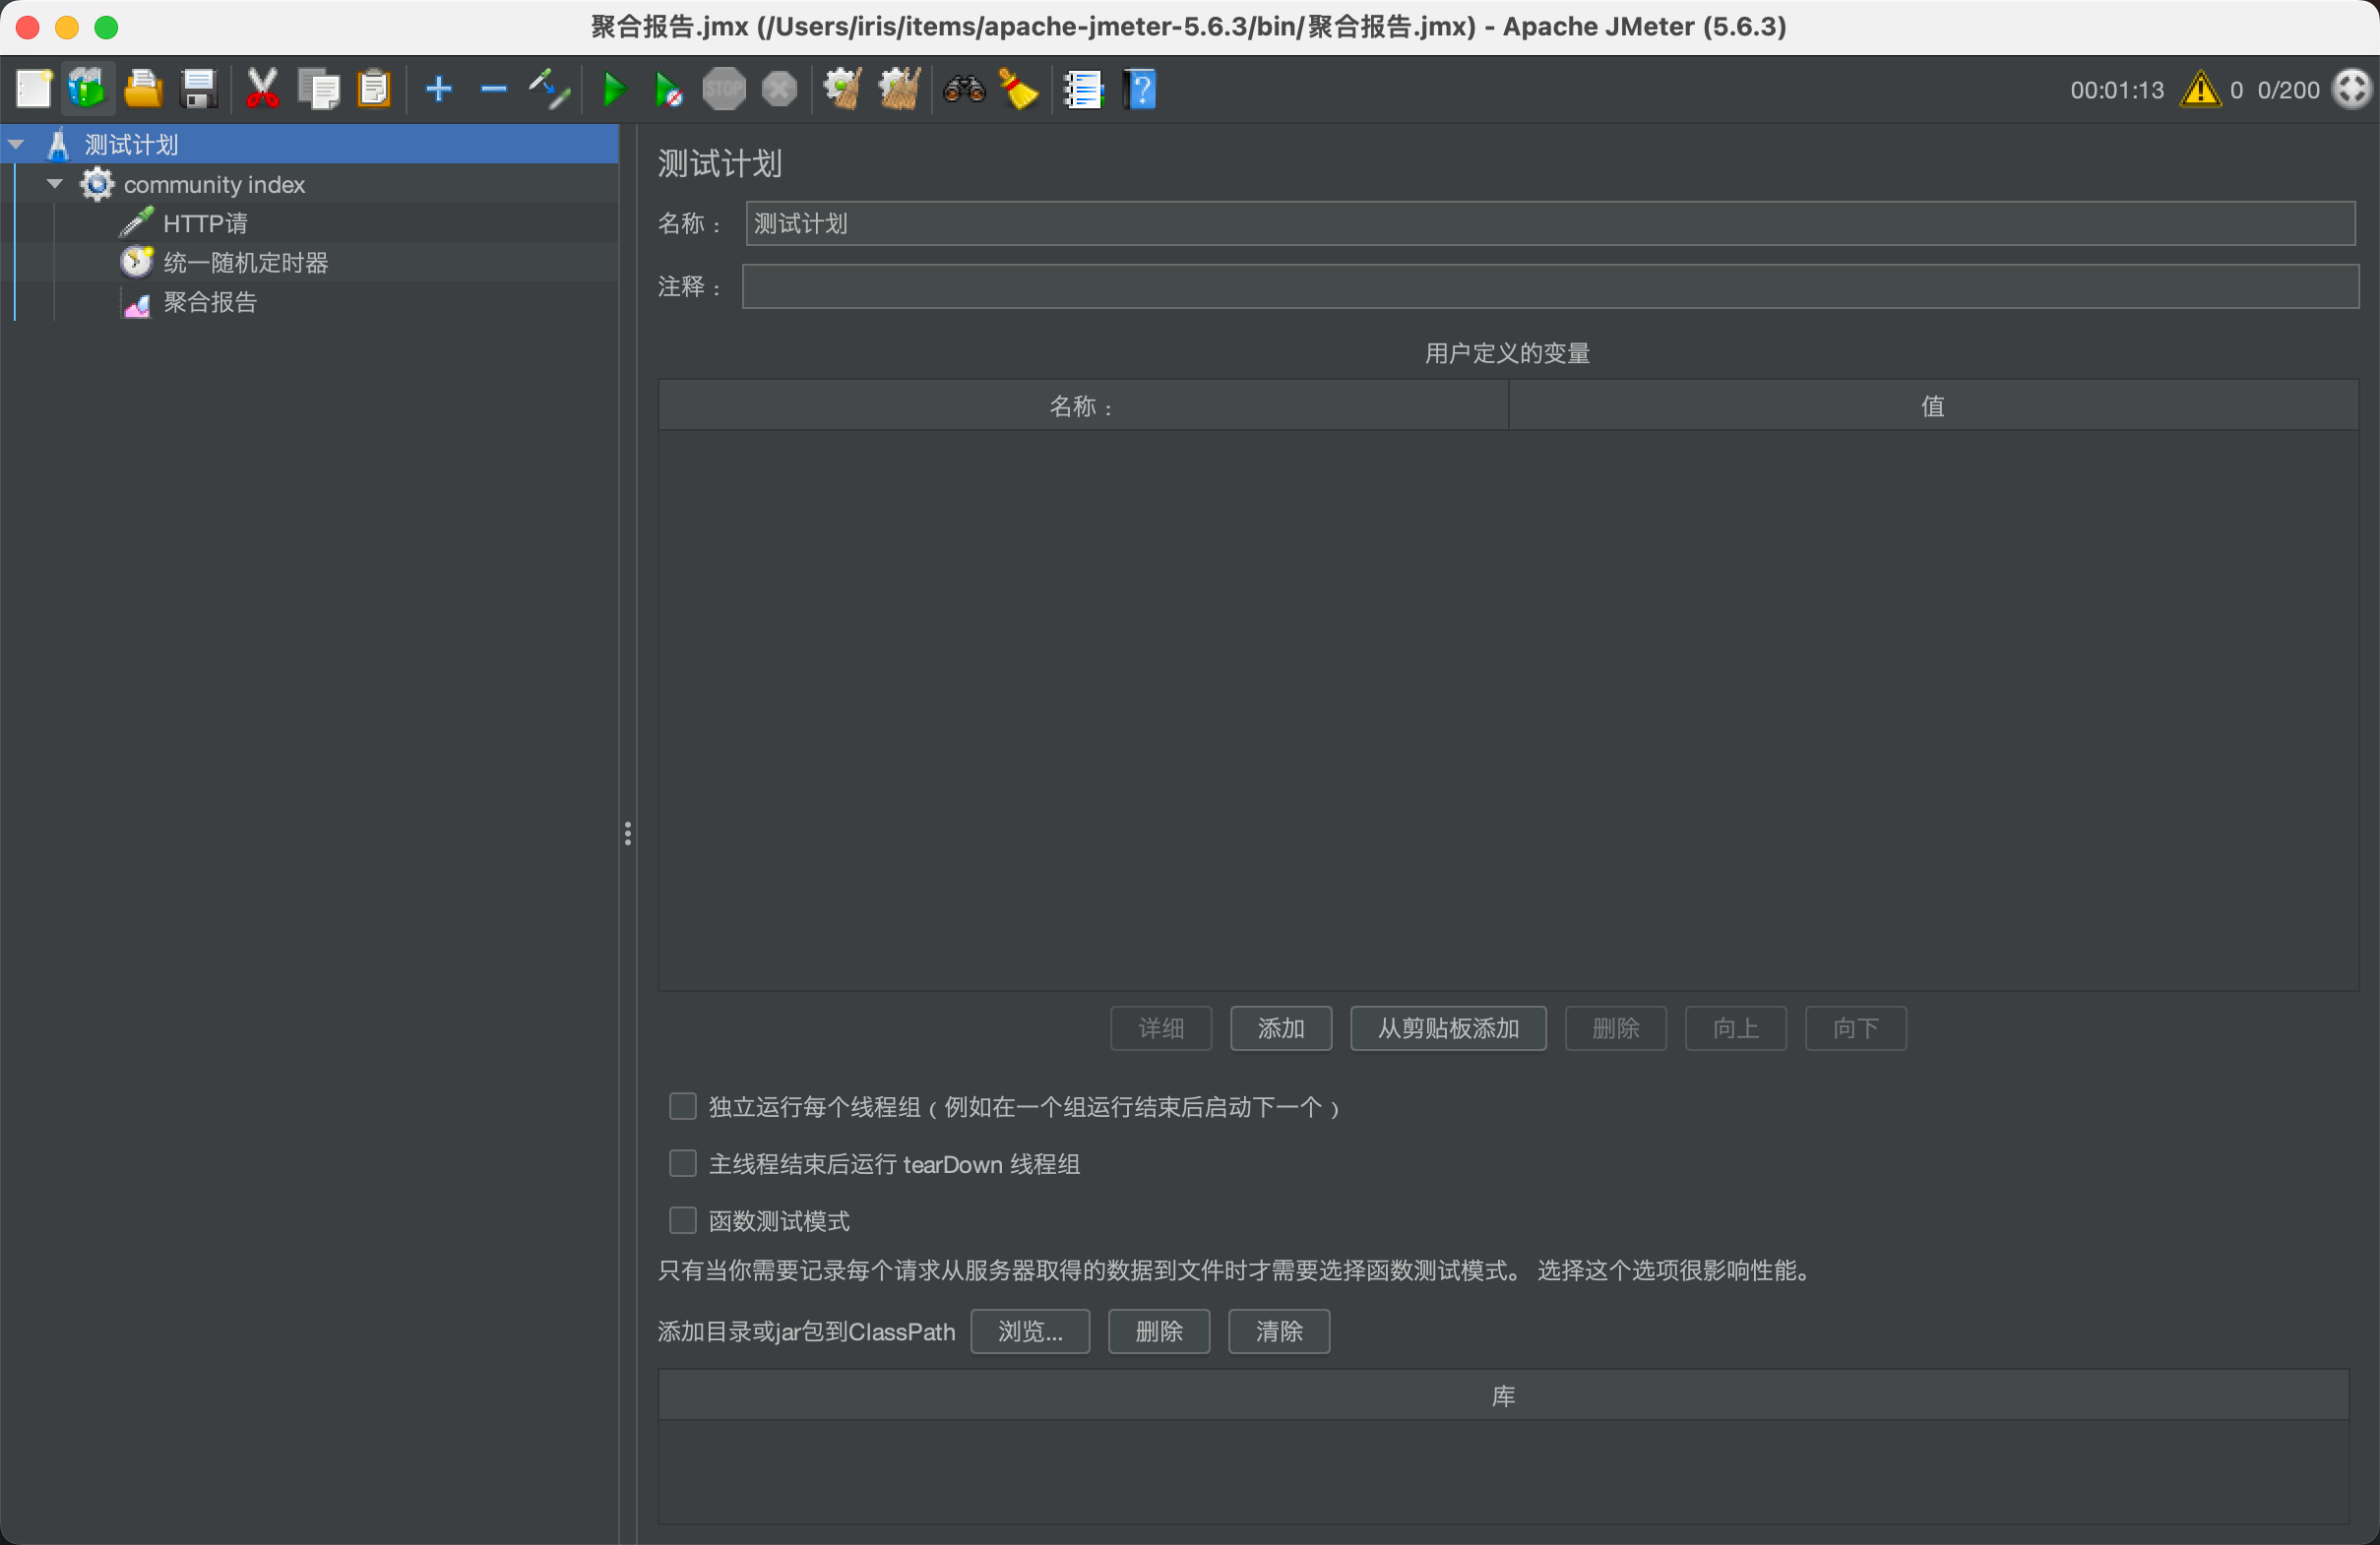Paste from clipboard icon in toolbar
This screenshot has height=1545, width=2380.
(374, 89)
